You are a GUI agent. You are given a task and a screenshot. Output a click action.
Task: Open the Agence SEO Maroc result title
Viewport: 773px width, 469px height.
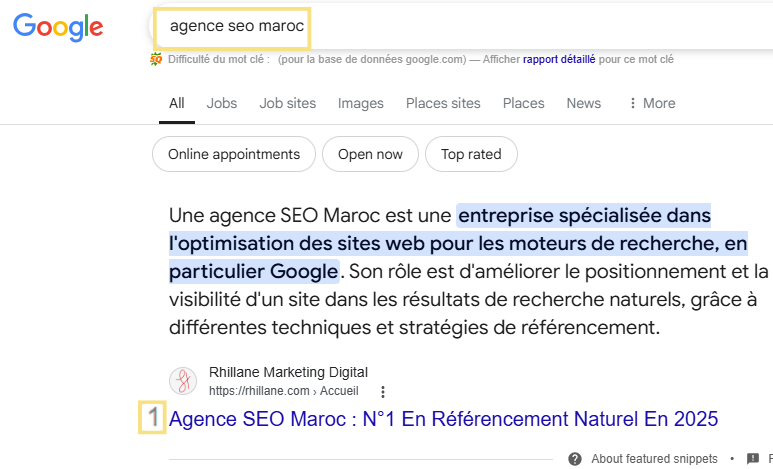tap(444, 419)
